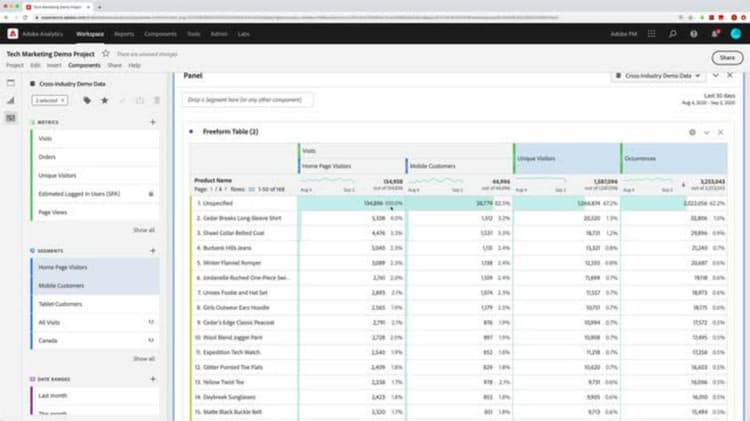Viewport: 750px width, 421px height.
Task: Select the Orders metric
Action: pos(96,157)
